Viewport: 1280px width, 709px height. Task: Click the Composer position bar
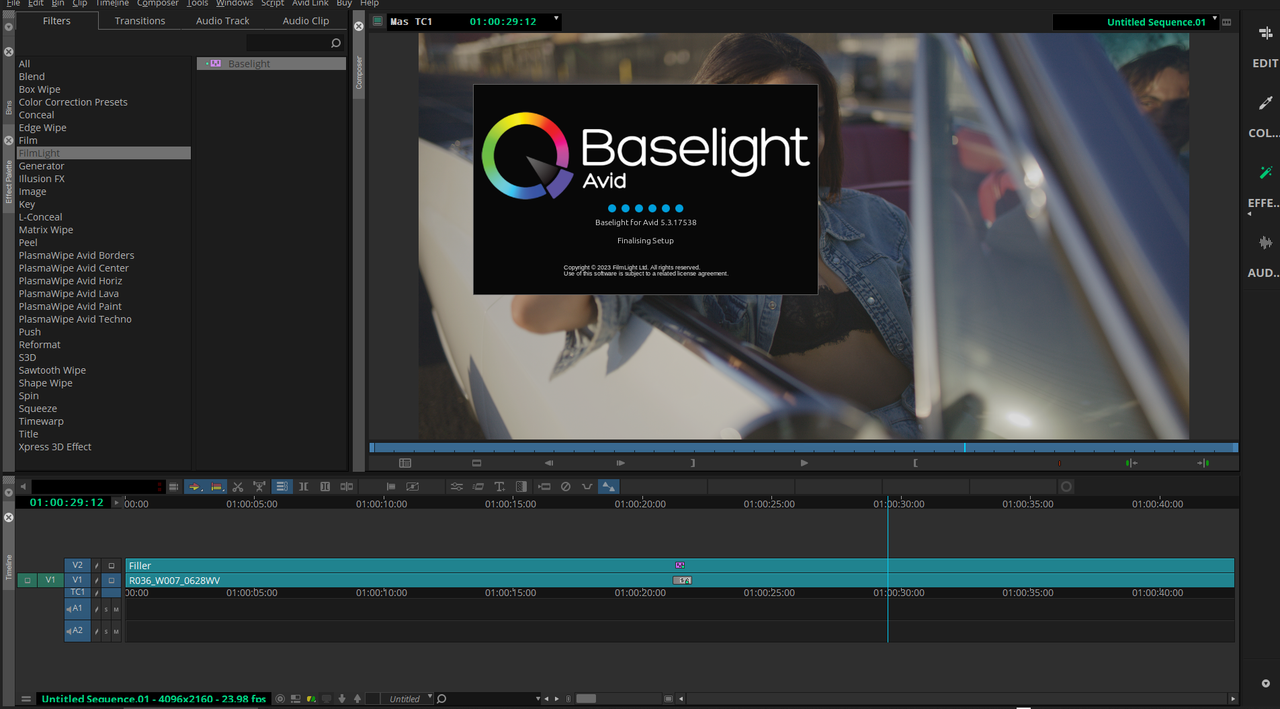[803, 447]
